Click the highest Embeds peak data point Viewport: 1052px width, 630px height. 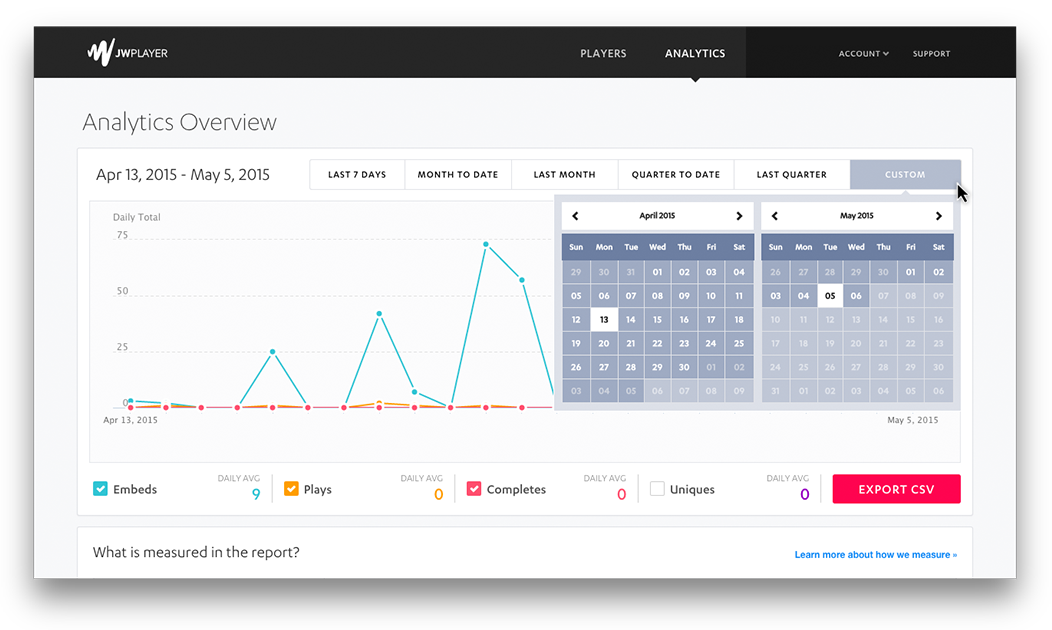point(486,244)
